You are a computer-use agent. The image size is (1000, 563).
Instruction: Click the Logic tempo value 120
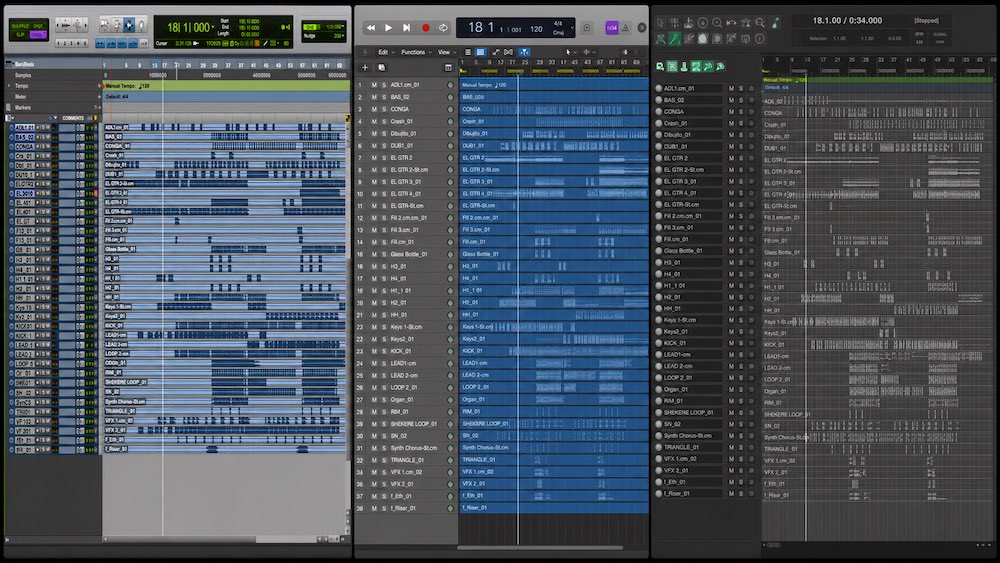coord(536,29)
